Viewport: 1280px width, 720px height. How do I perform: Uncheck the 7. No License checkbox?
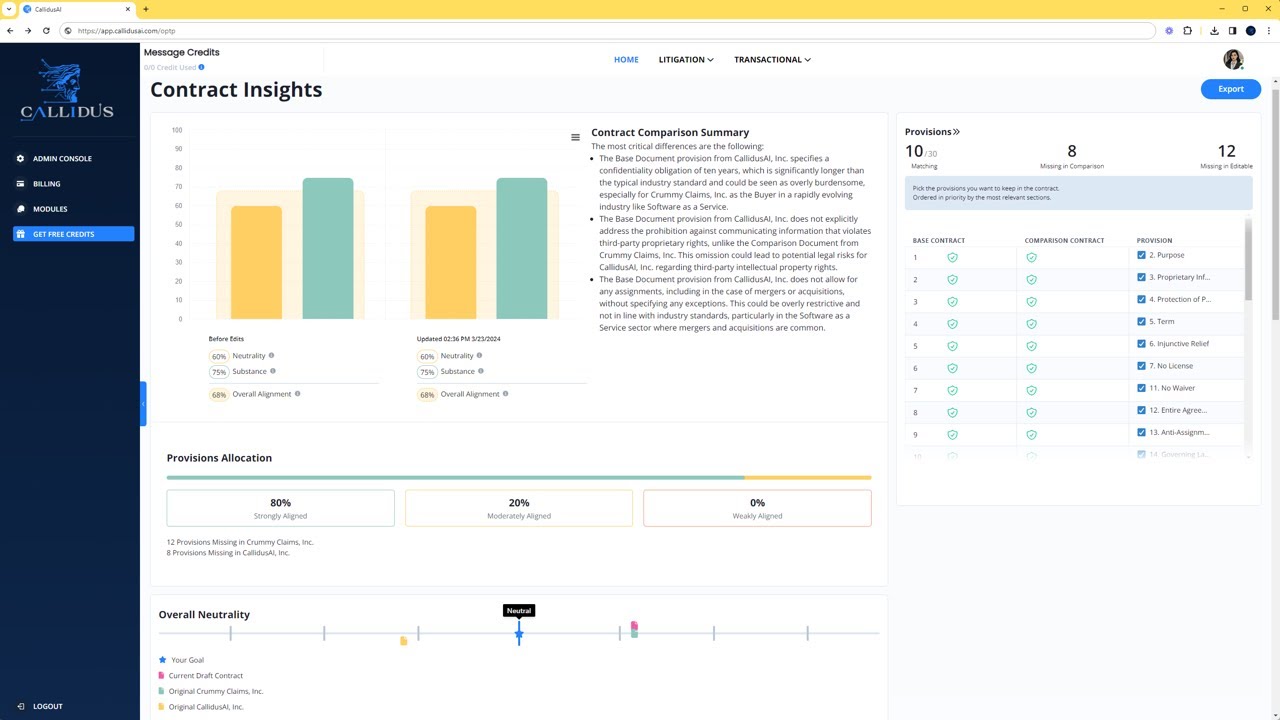[x=1141, y=366]
